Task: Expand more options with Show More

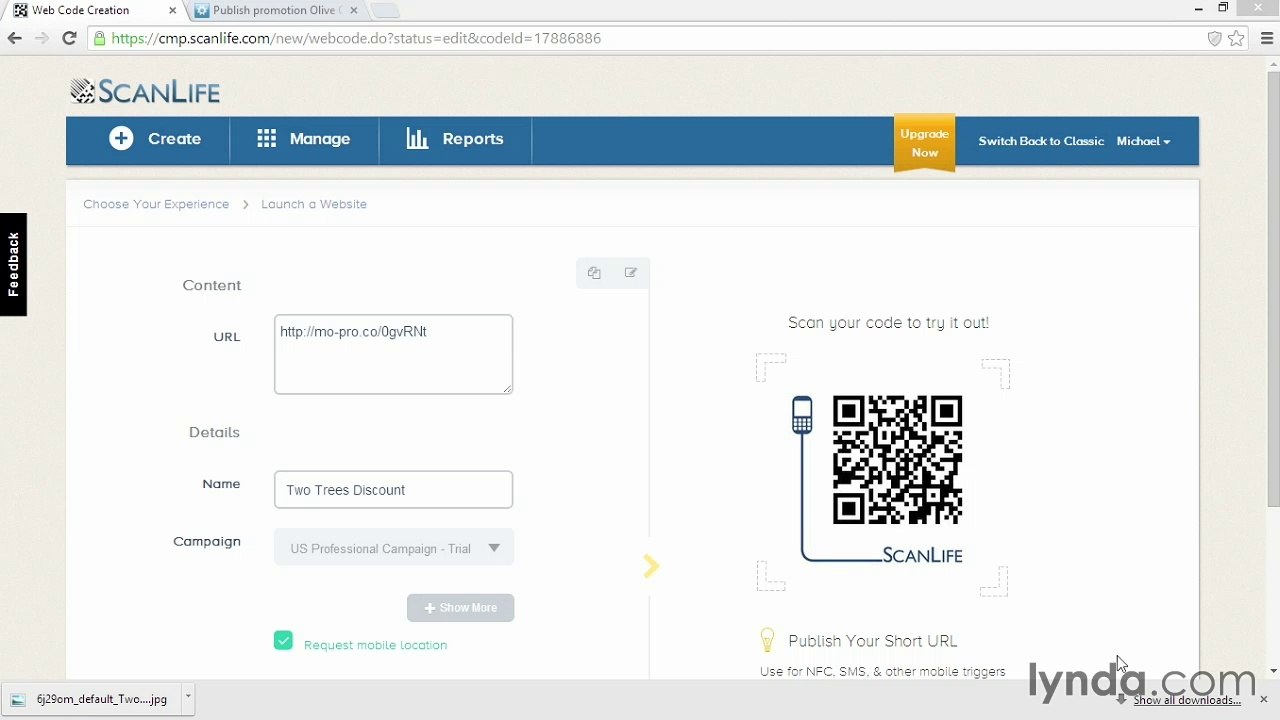Action: pos(460,608)
